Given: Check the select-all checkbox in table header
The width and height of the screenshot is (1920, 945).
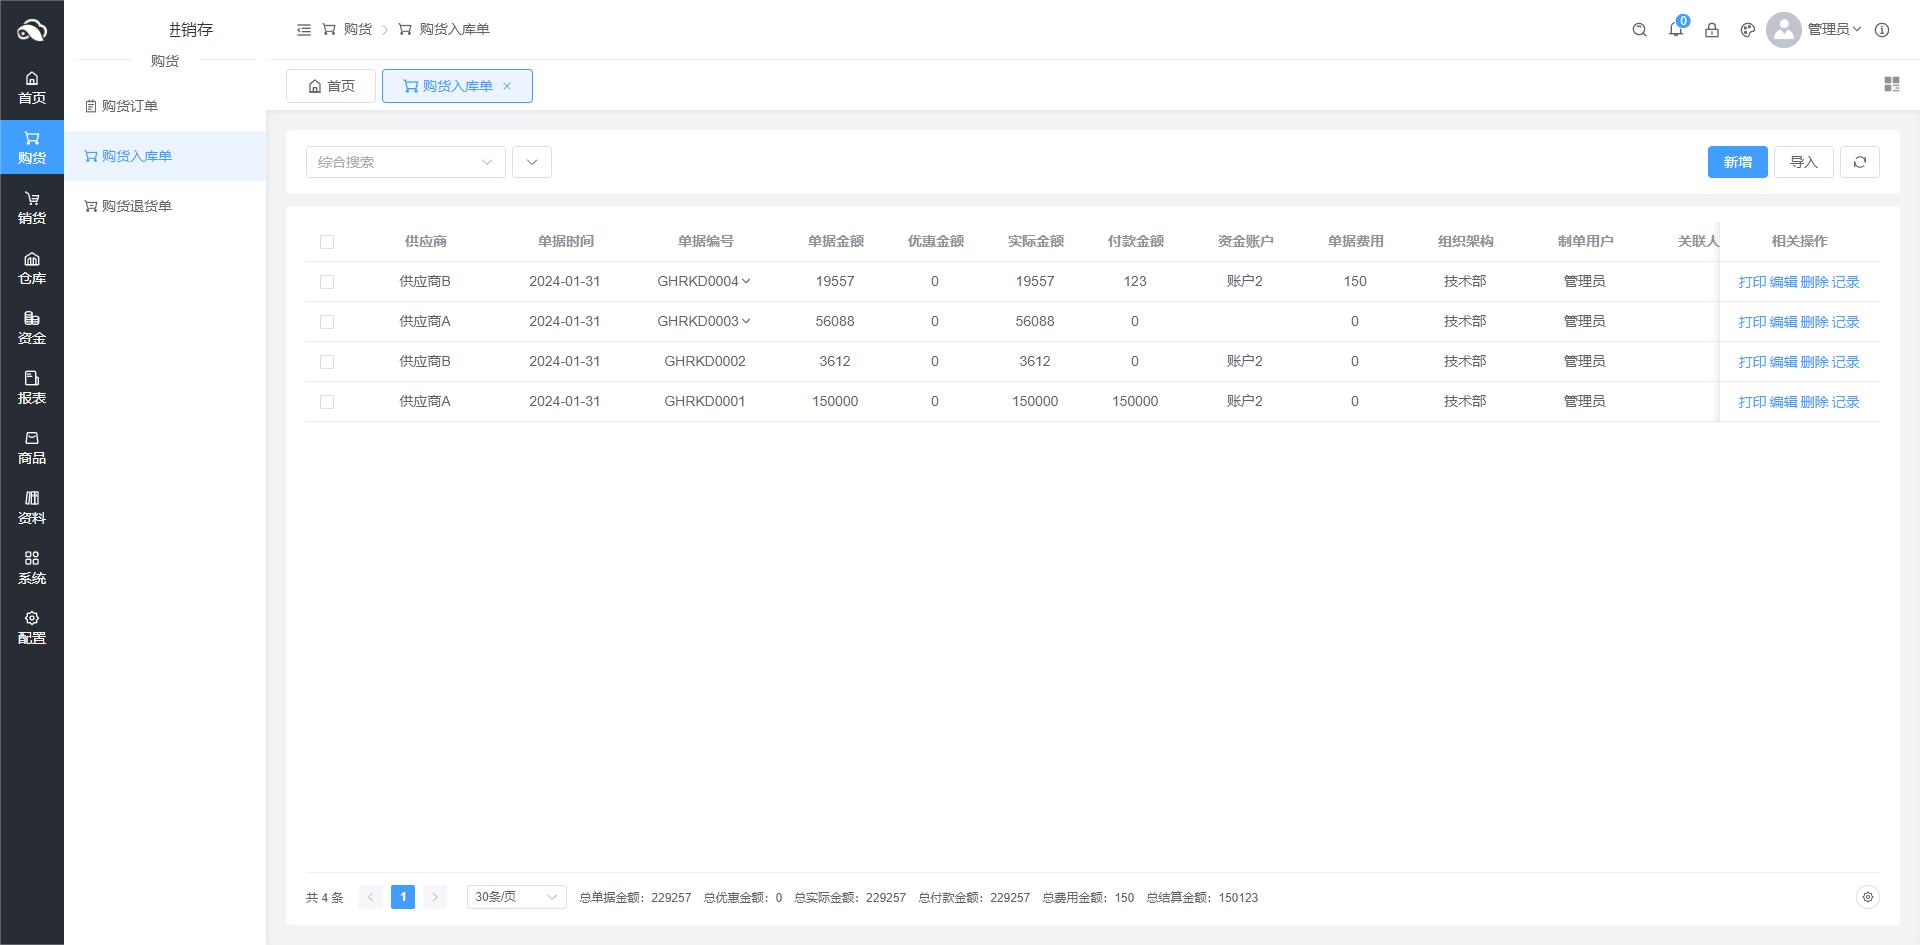Looking at the screenshot, I should tap(327, 242).
